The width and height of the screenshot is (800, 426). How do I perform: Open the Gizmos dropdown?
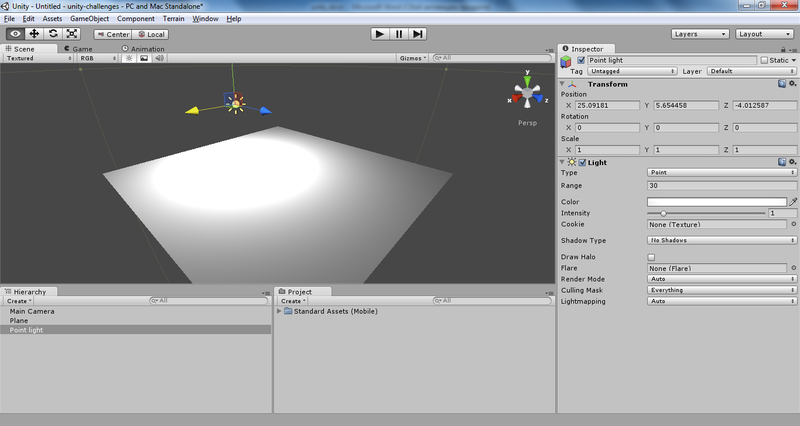412,58
